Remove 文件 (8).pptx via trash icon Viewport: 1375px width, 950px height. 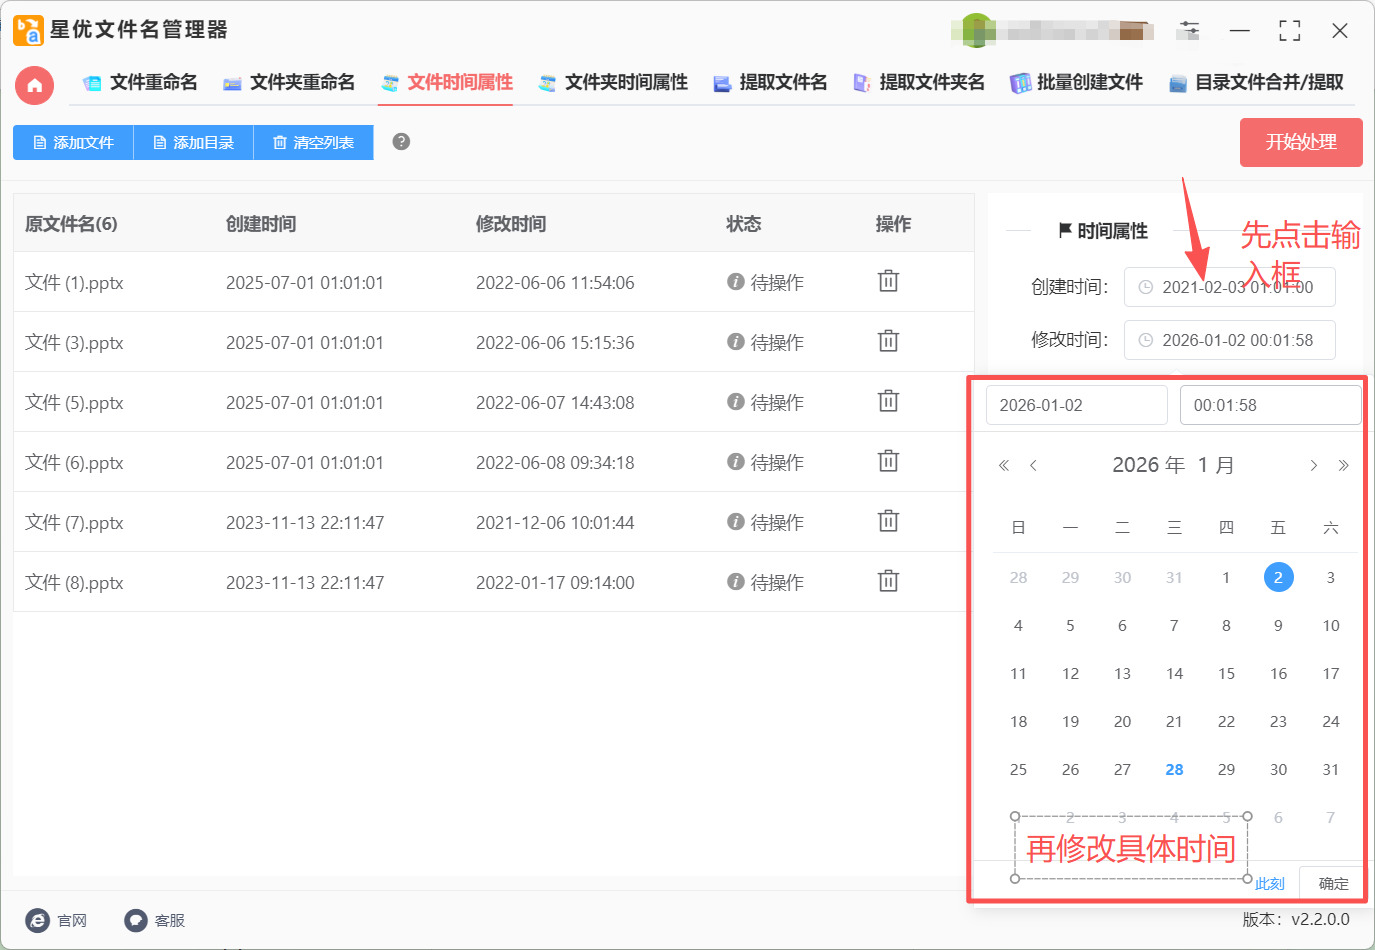click(x=888, y=581)
